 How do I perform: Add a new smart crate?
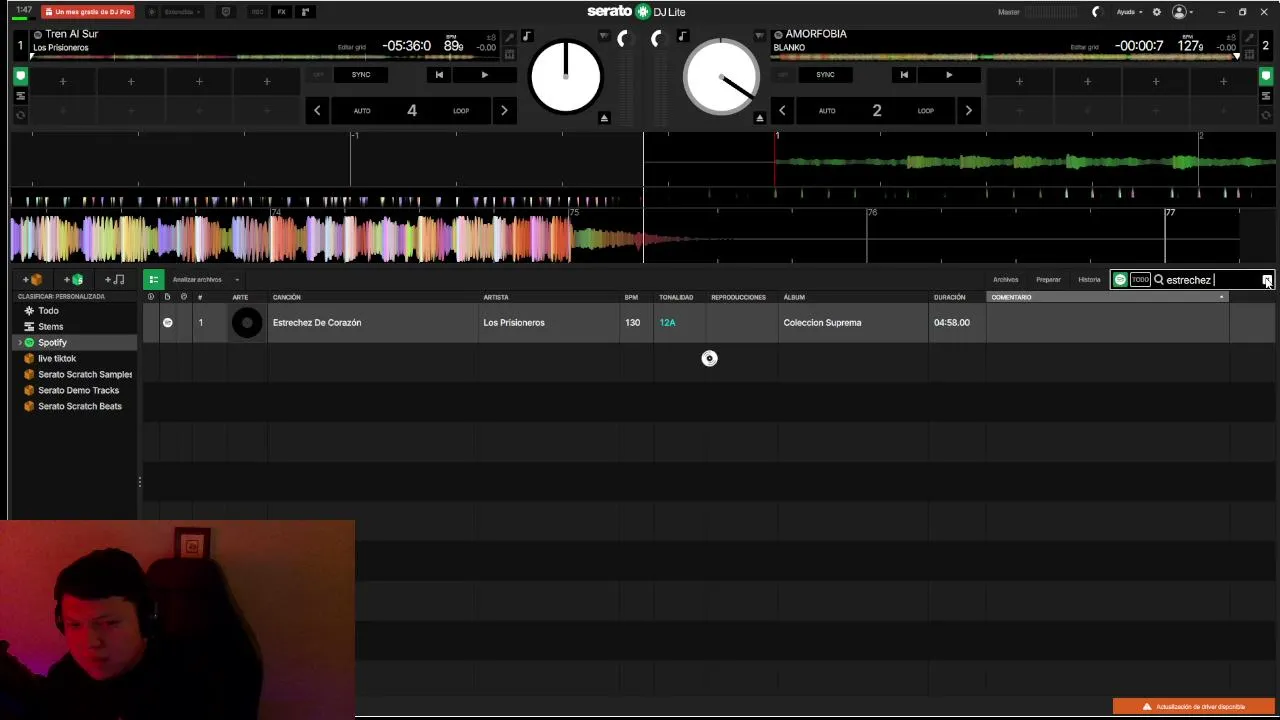coord(74,280)
